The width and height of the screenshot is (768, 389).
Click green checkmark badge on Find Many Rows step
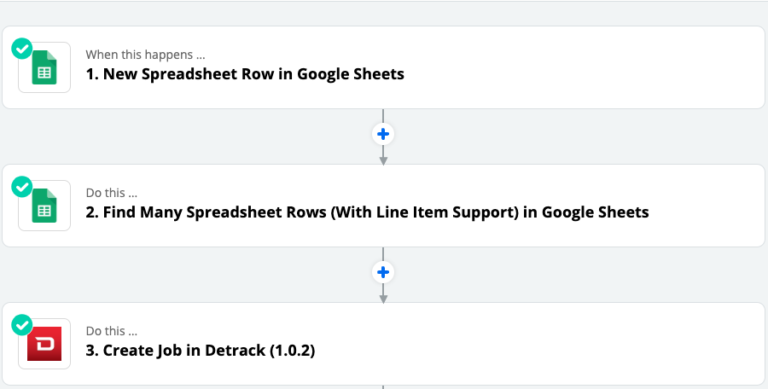[x=22, y=187]
